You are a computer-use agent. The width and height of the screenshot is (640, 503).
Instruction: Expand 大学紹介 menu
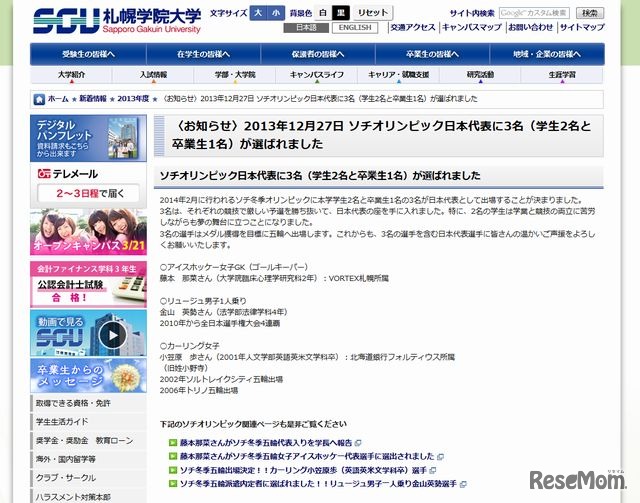tap(71, 75)
